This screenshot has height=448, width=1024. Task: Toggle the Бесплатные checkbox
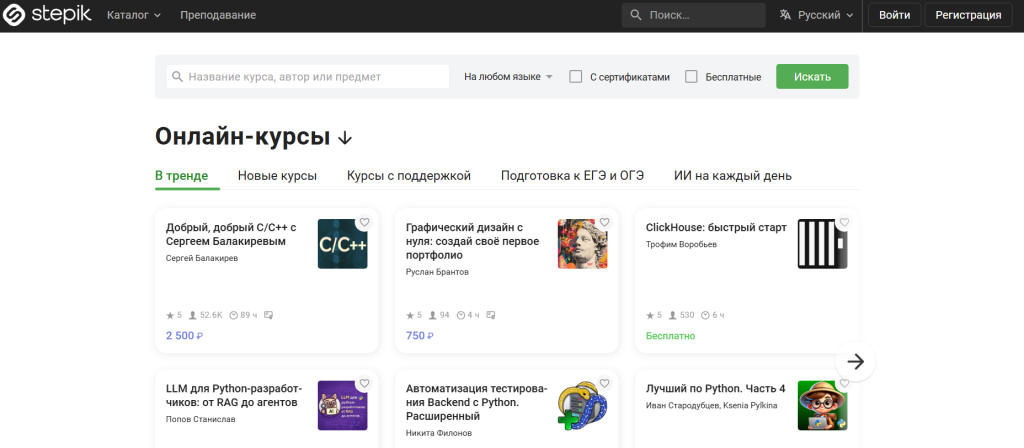(691, 77)
